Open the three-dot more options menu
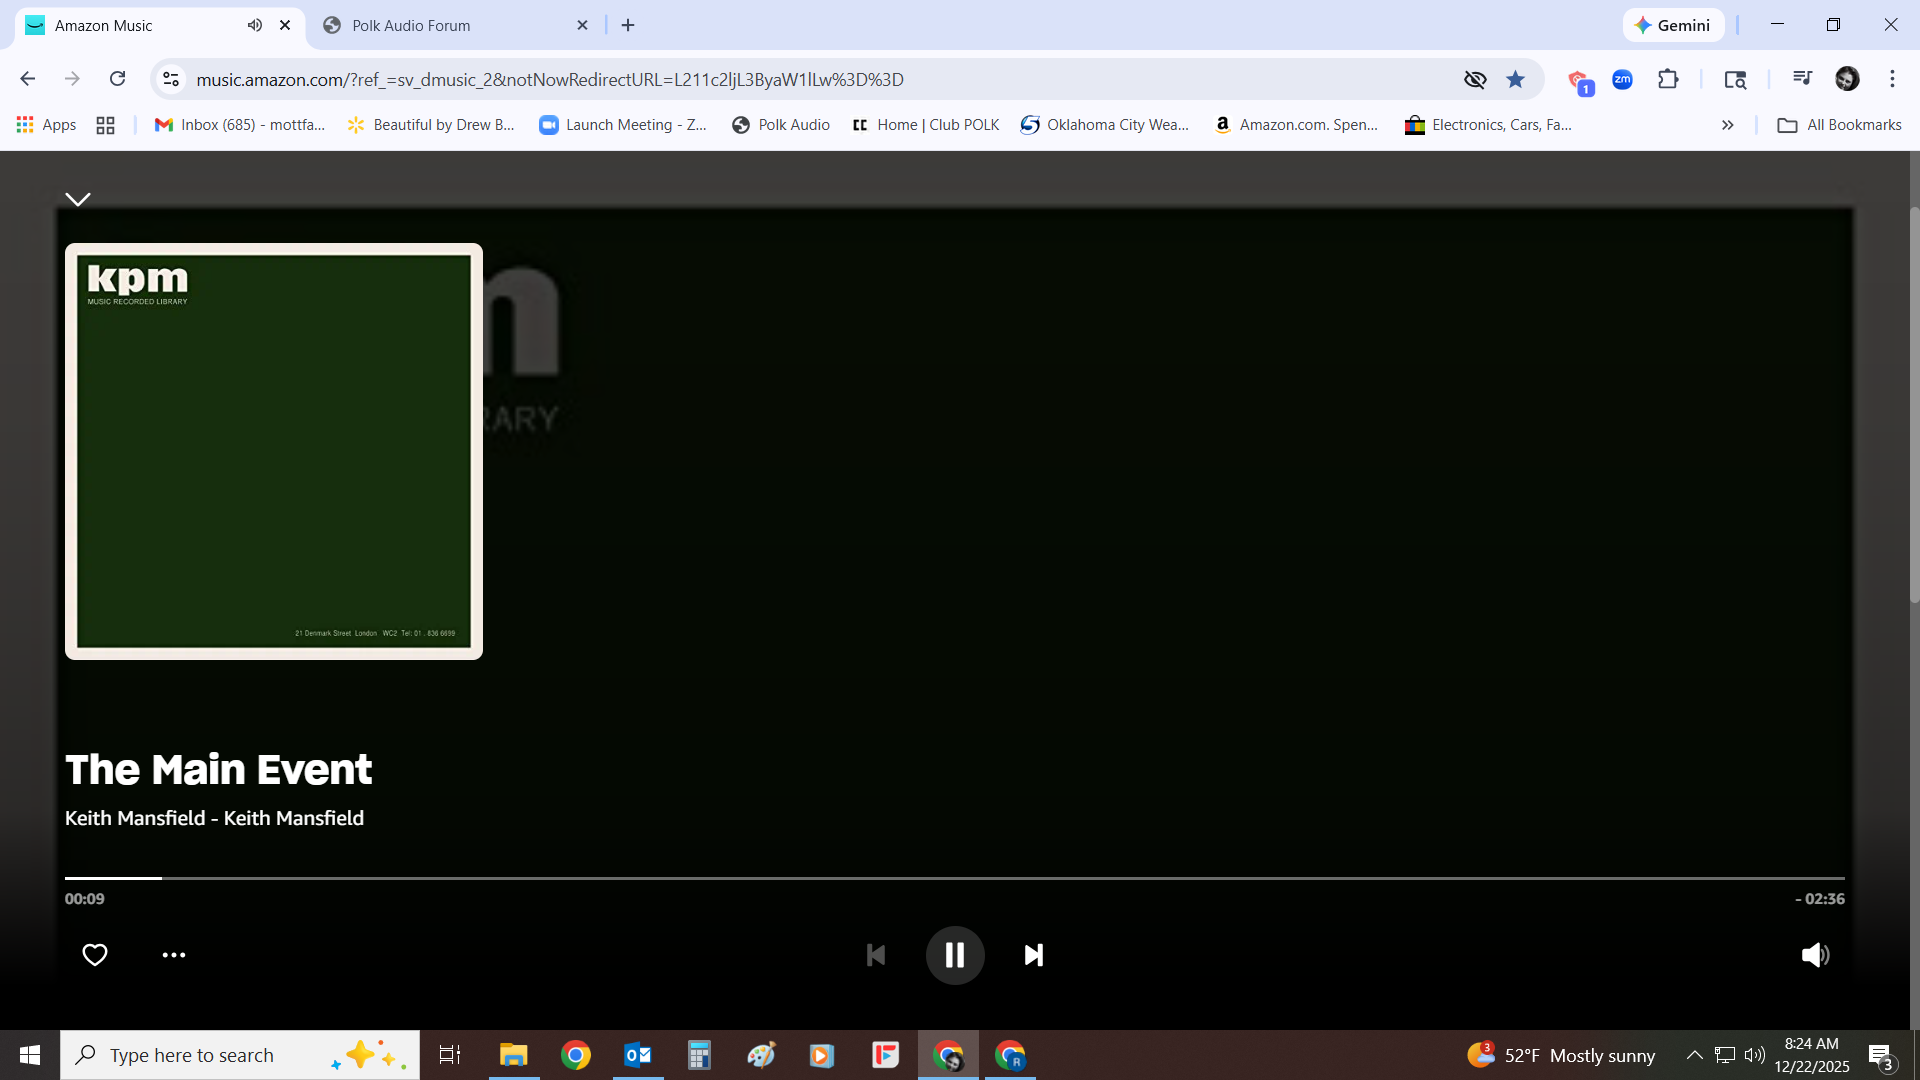 pos(174,955)
